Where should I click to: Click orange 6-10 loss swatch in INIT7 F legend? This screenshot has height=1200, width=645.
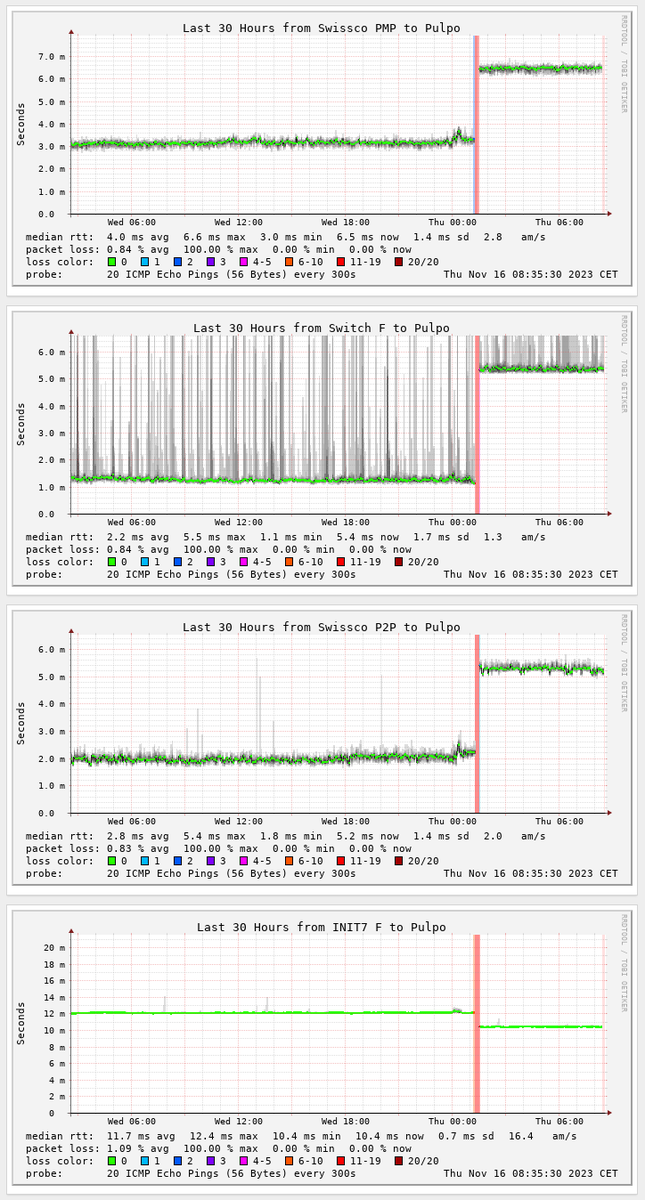coord(289,1161)
